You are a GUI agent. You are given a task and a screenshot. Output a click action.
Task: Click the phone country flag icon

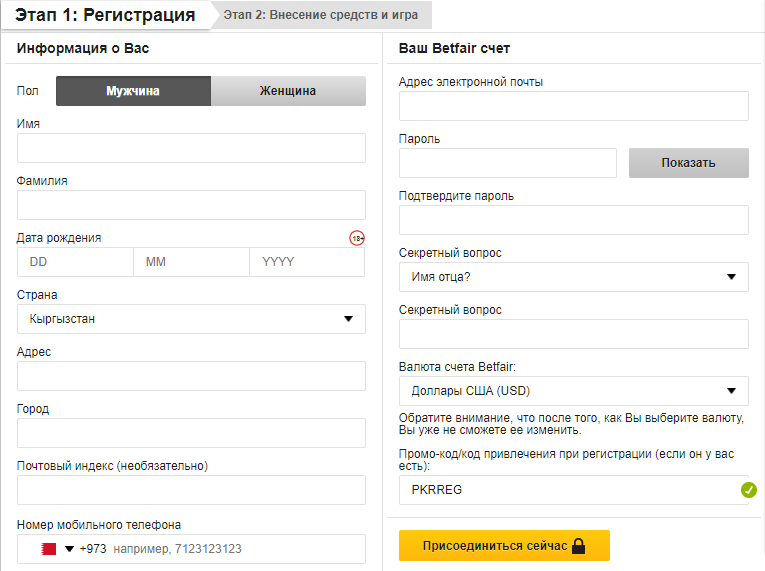(48, 549)
